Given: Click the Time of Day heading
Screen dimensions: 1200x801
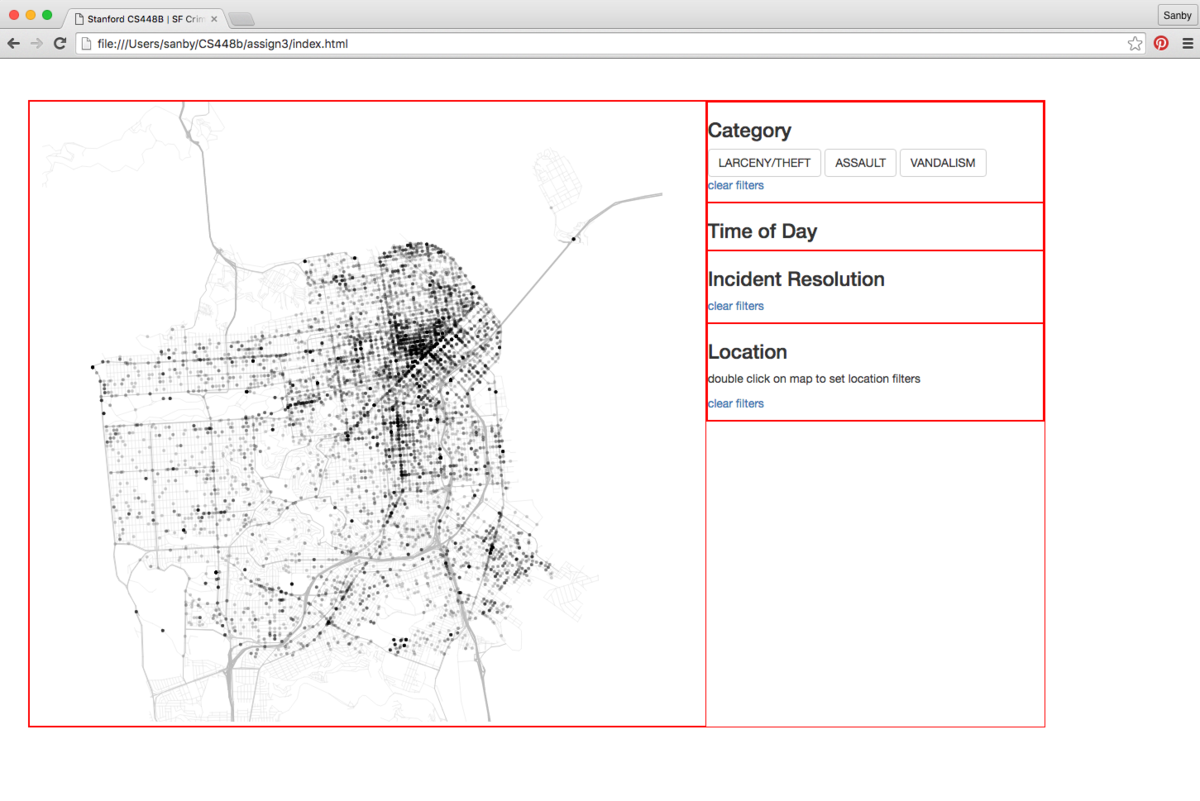Looking at the screenshot, I should [762, 231].
